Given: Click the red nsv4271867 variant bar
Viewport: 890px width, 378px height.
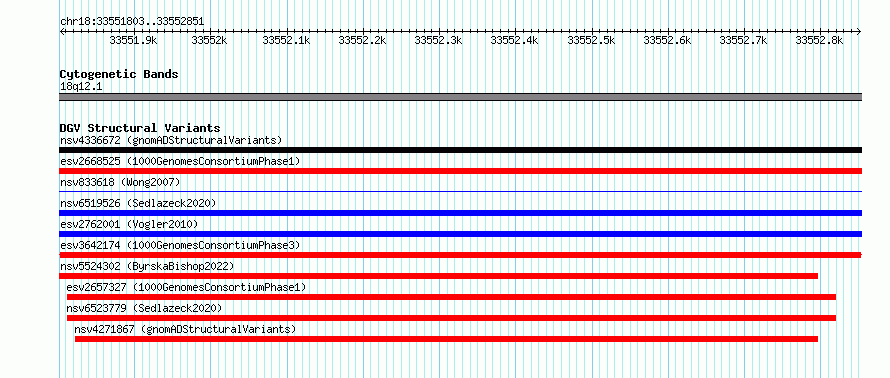Looking at the screenshot, I should pyautogui.click(x=446, y=339).
